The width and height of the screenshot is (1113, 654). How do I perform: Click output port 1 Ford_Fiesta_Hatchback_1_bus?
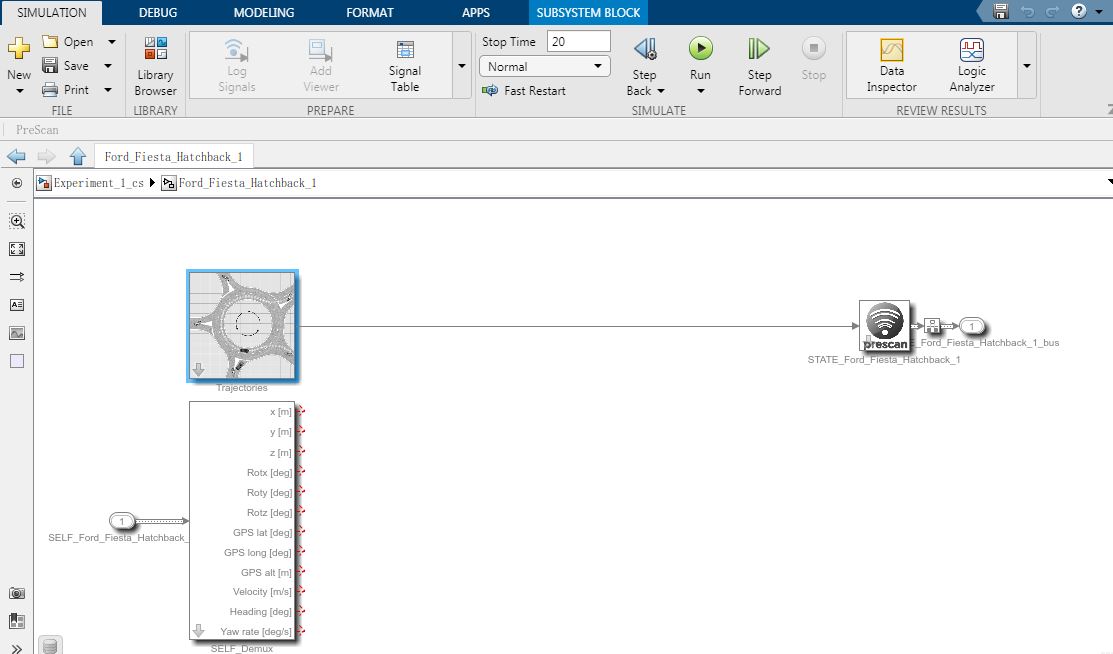(x=972, y=326)
